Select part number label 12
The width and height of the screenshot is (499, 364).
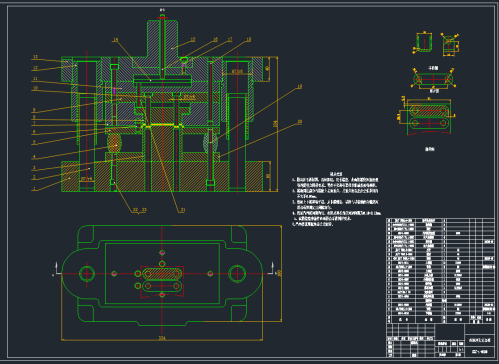pos(35,68)
